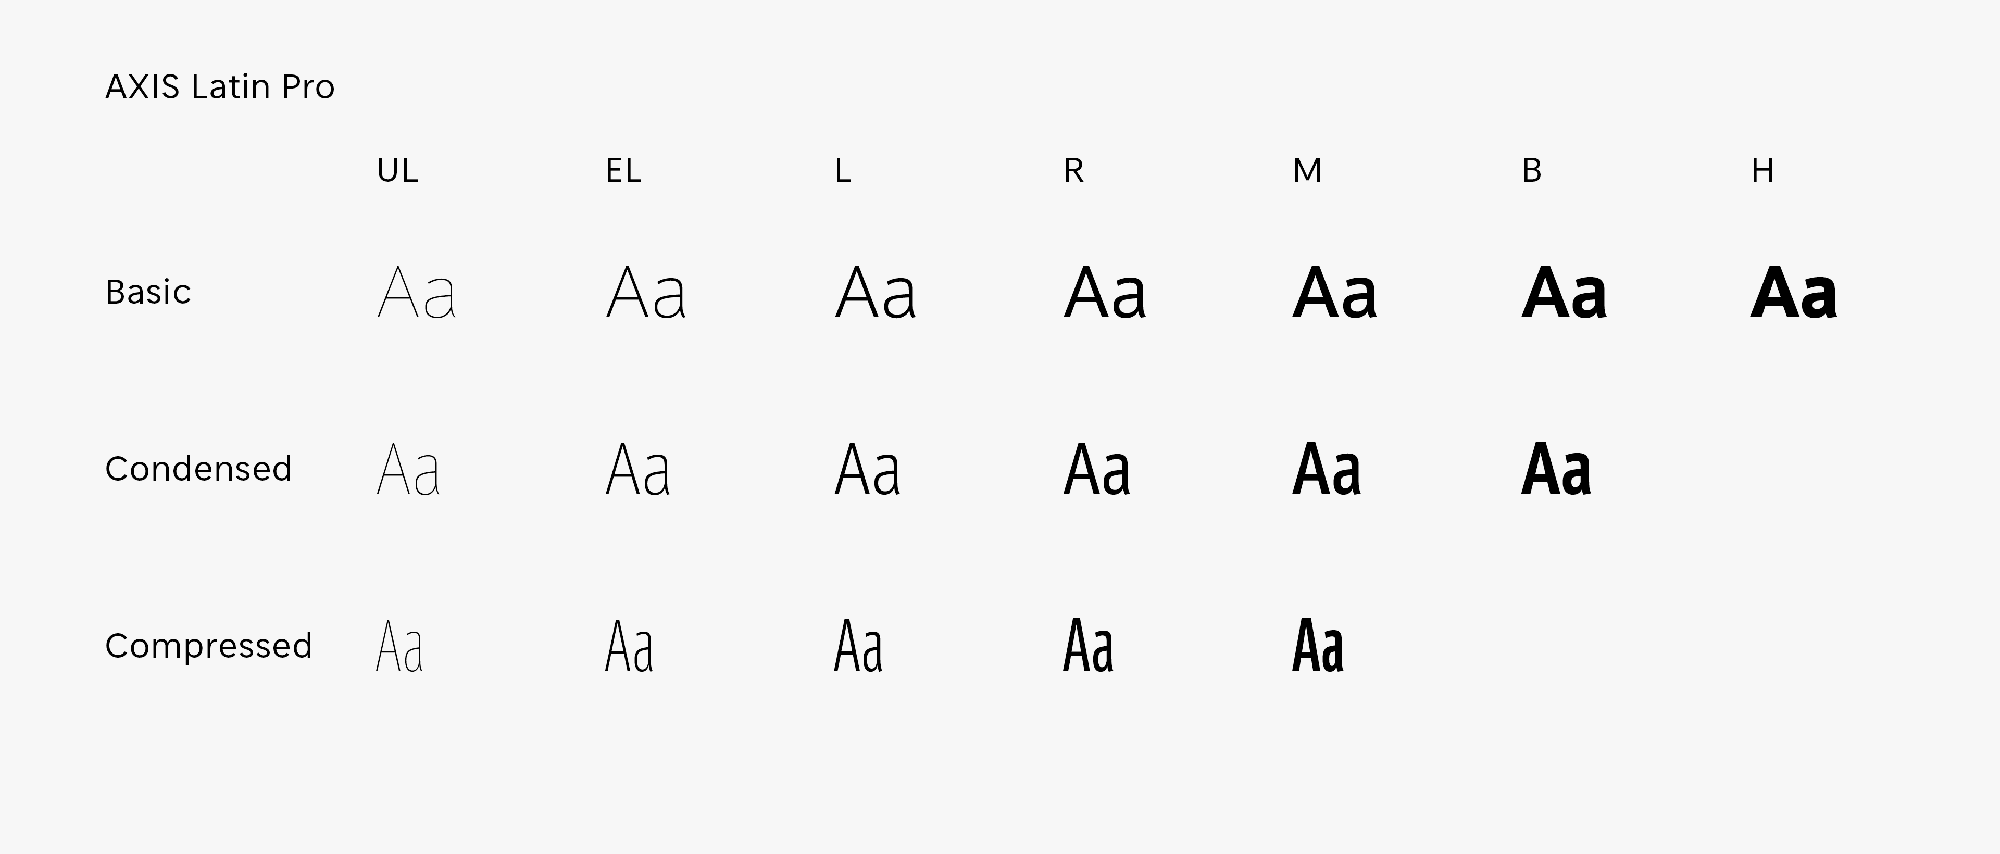Click the UL column header
Viewport: 2000px width, 854px height.
click(398, 171)
